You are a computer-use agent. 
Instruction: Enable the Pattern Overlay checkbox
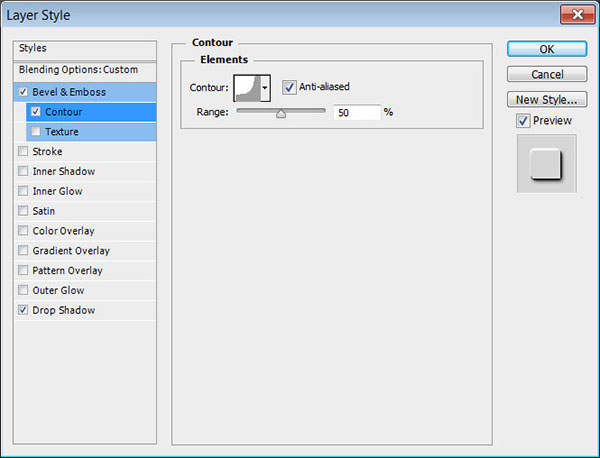click(x=23, y=271)
